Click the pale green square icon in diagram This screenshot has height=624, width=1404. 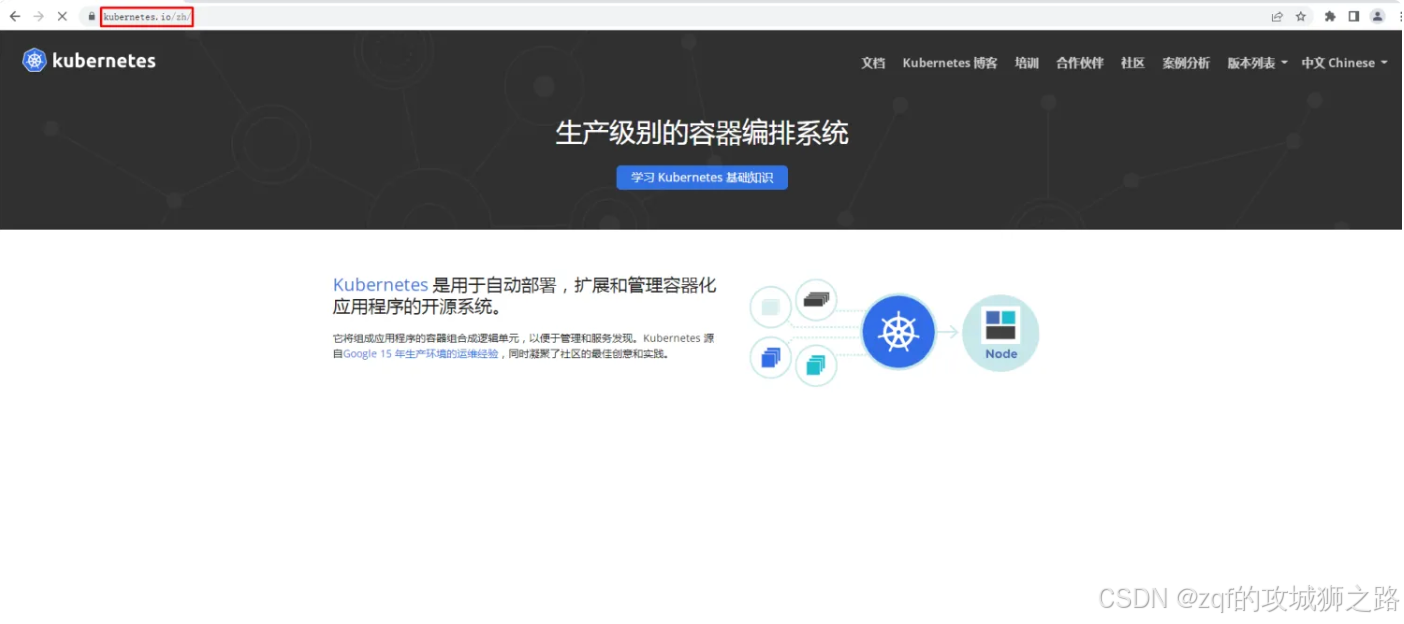[770, 307]
